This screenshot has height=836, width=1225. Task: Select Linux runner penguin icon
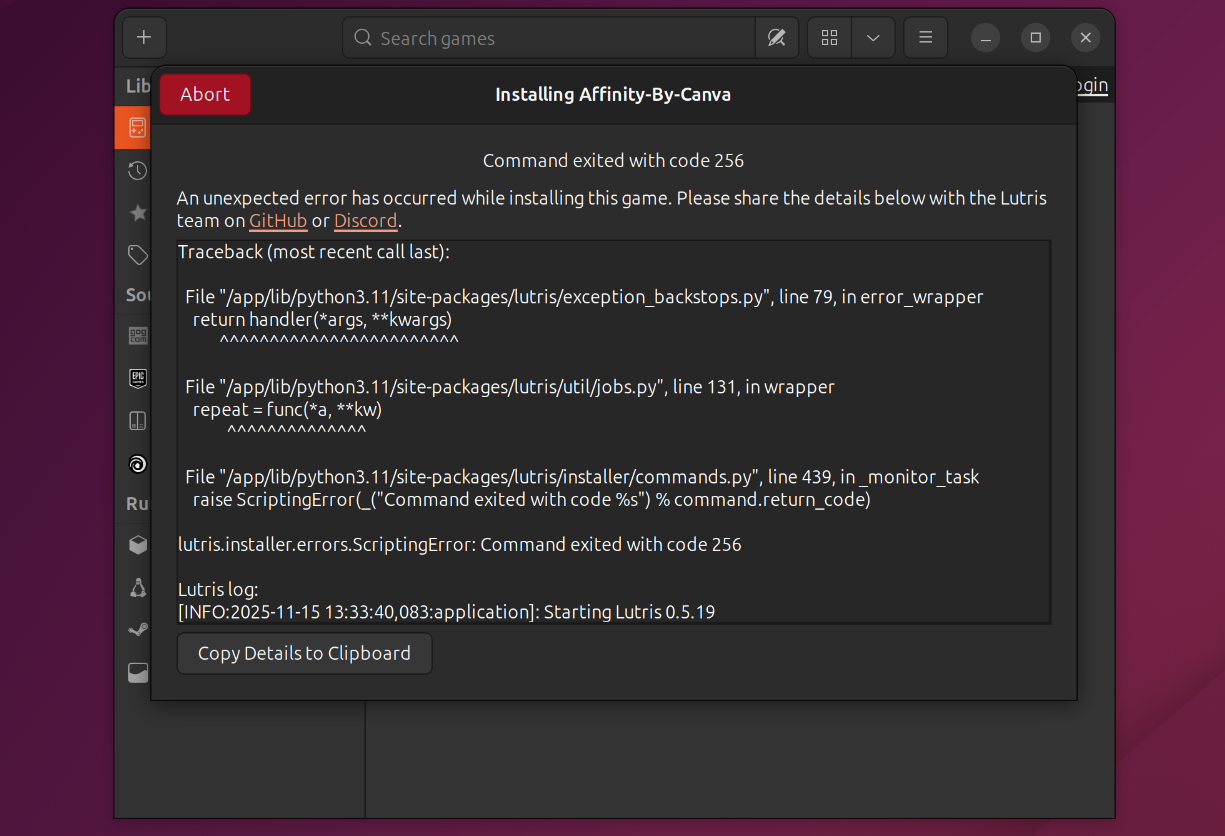pyautogui.click(x=138, y=587)
